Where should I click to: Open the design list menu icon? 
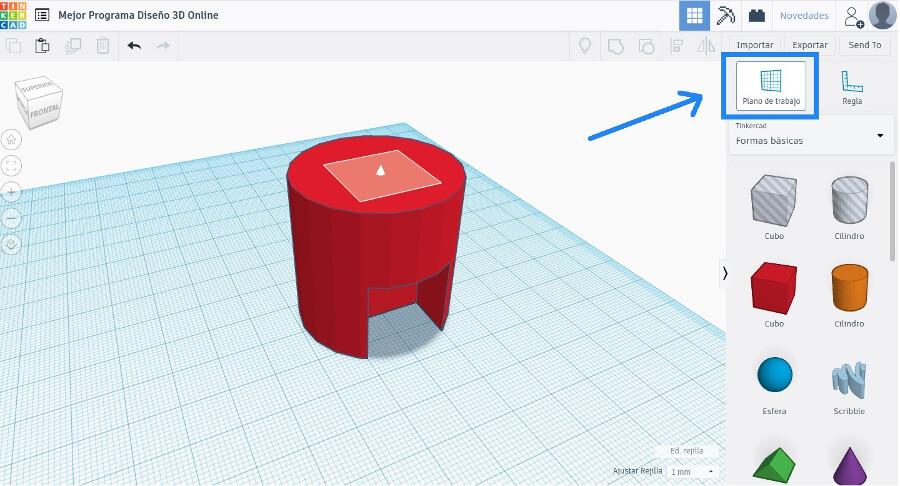tap(42, 16)
